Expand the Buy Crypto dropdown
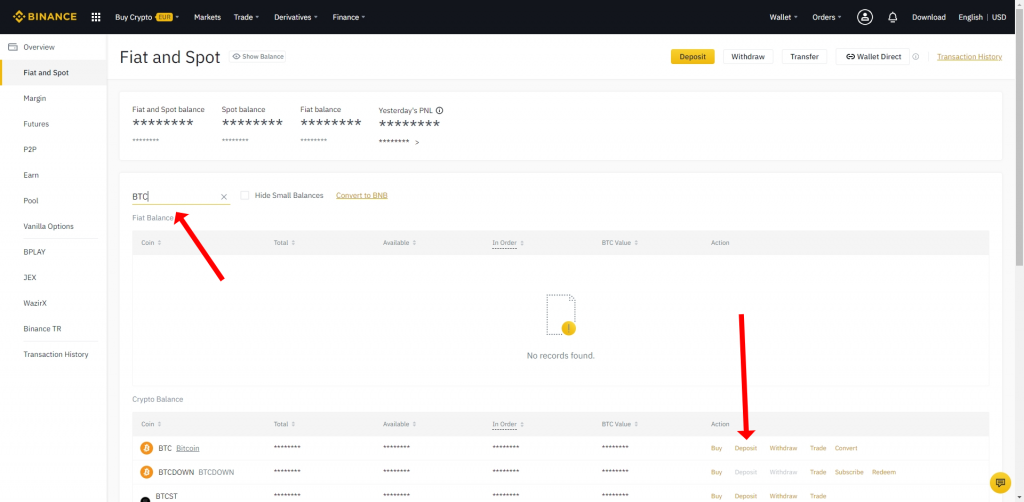Viewport: 1024px width, 502px height. coord(147,17)
